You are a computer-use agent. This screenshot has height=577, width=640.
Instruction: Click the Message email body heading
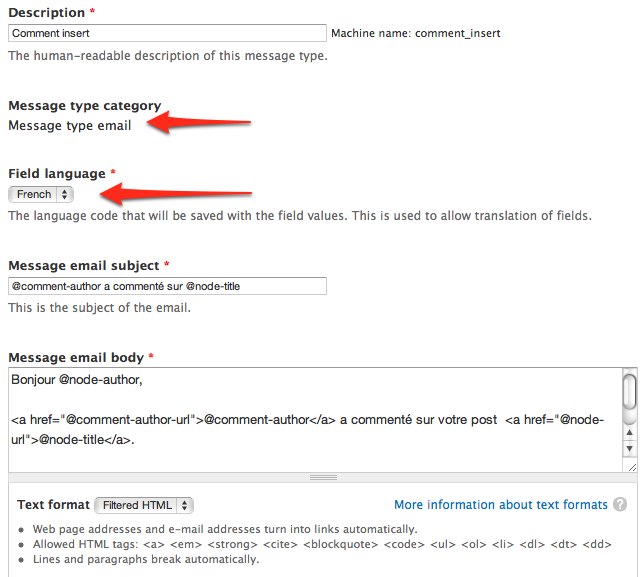click(76, 357)
